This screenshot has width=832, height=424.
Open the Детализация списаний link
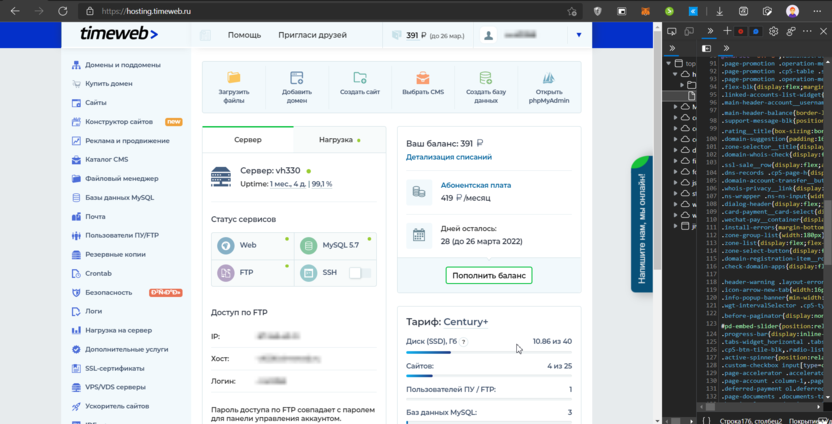(448, 157)
